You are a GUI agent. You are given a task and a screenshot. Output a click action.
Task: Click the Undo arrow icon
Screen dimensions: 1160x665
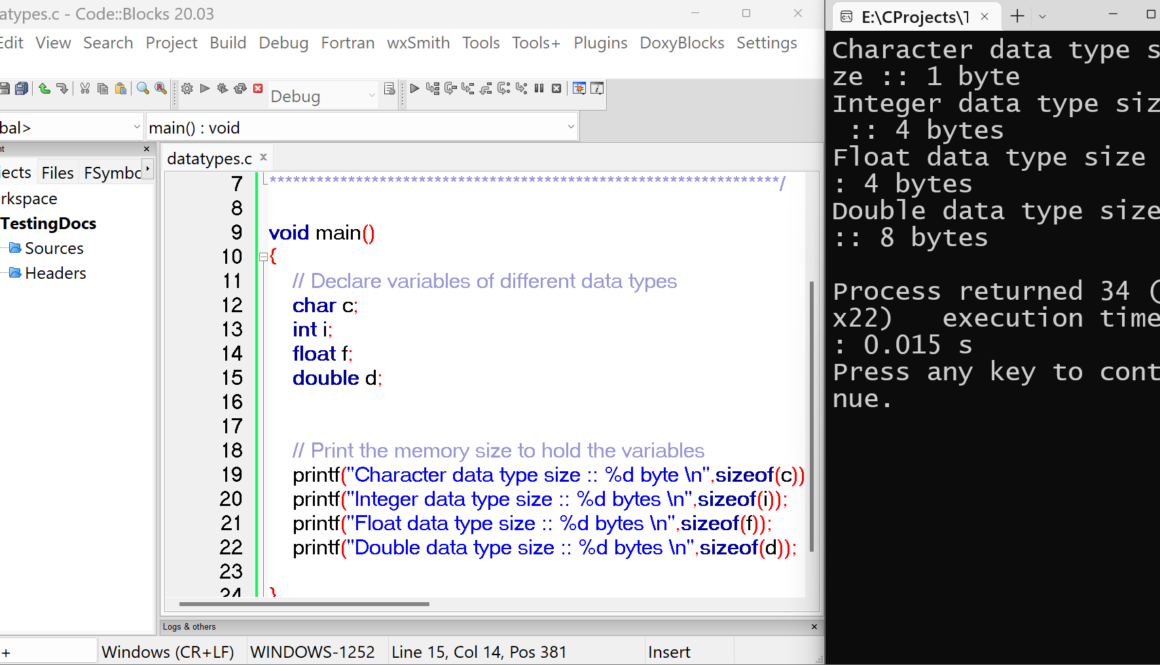pos(43,88)
